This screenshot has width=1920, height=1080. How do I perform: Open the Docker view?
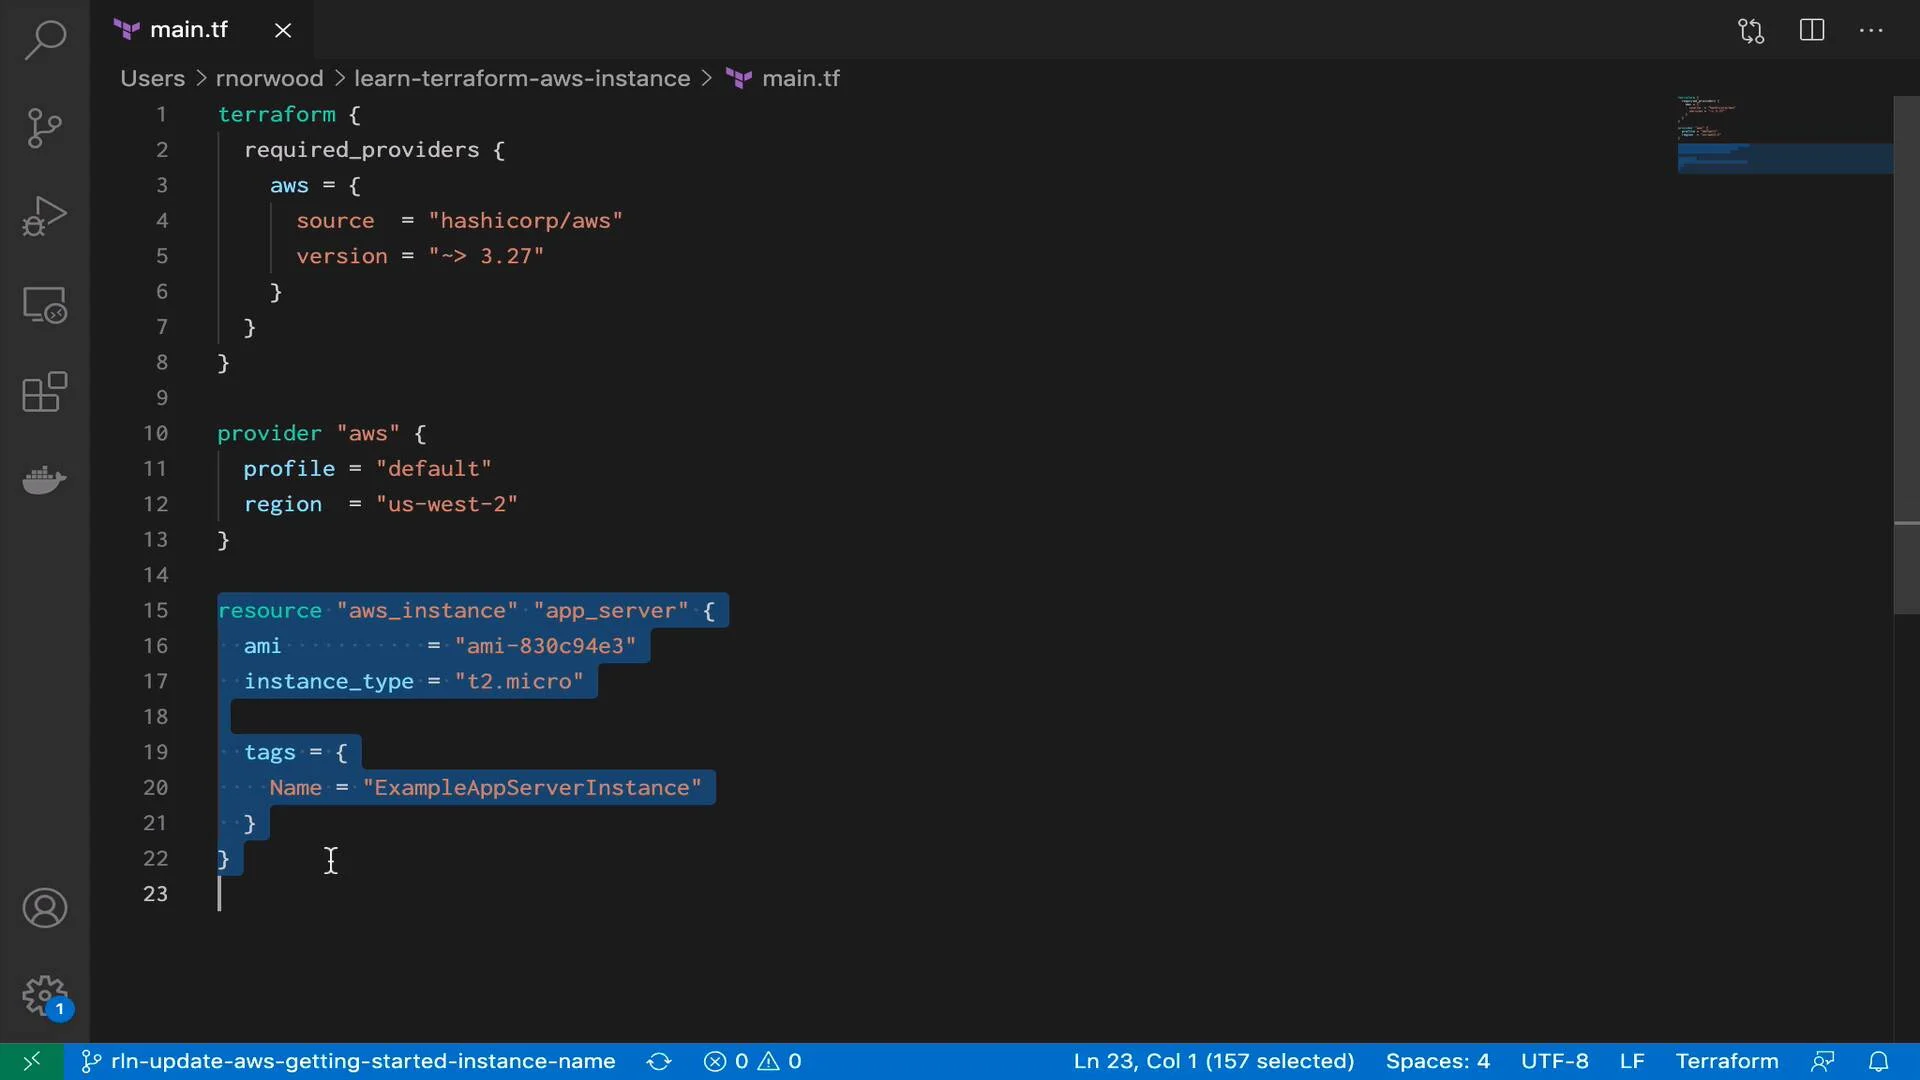click(x=45, y=480)
